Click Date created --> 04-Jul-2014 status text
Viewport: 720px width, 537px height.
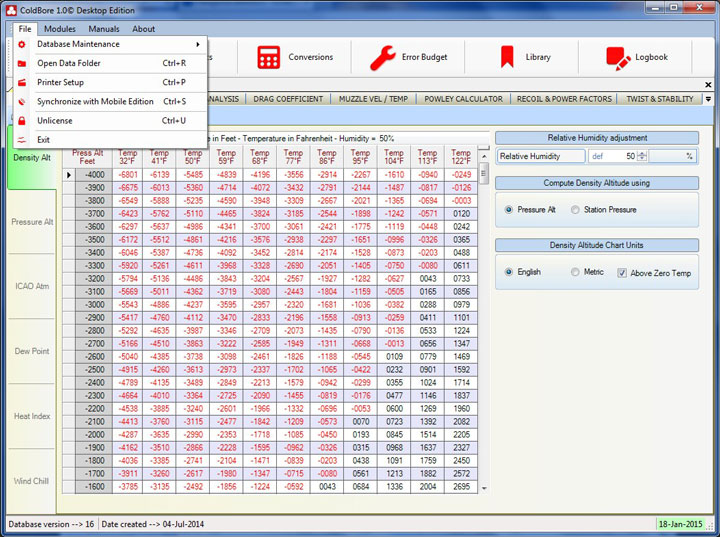[x=153, y=524]
